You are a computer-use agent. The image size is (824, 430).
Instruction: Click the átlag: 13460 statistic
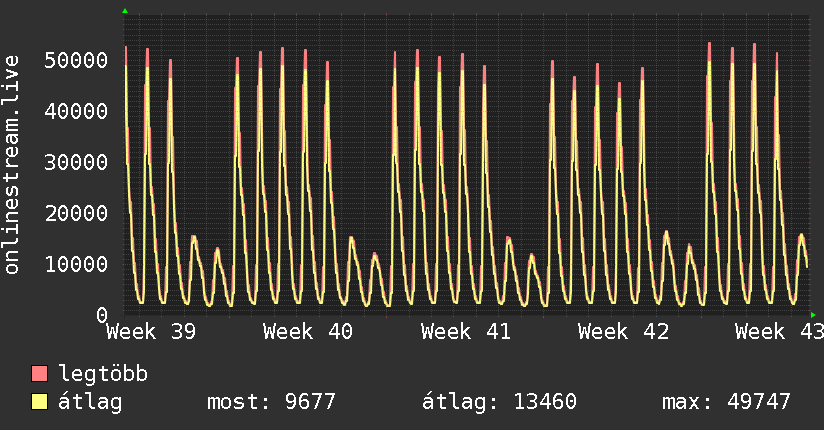pyautogui.click(x=499, y=402)
